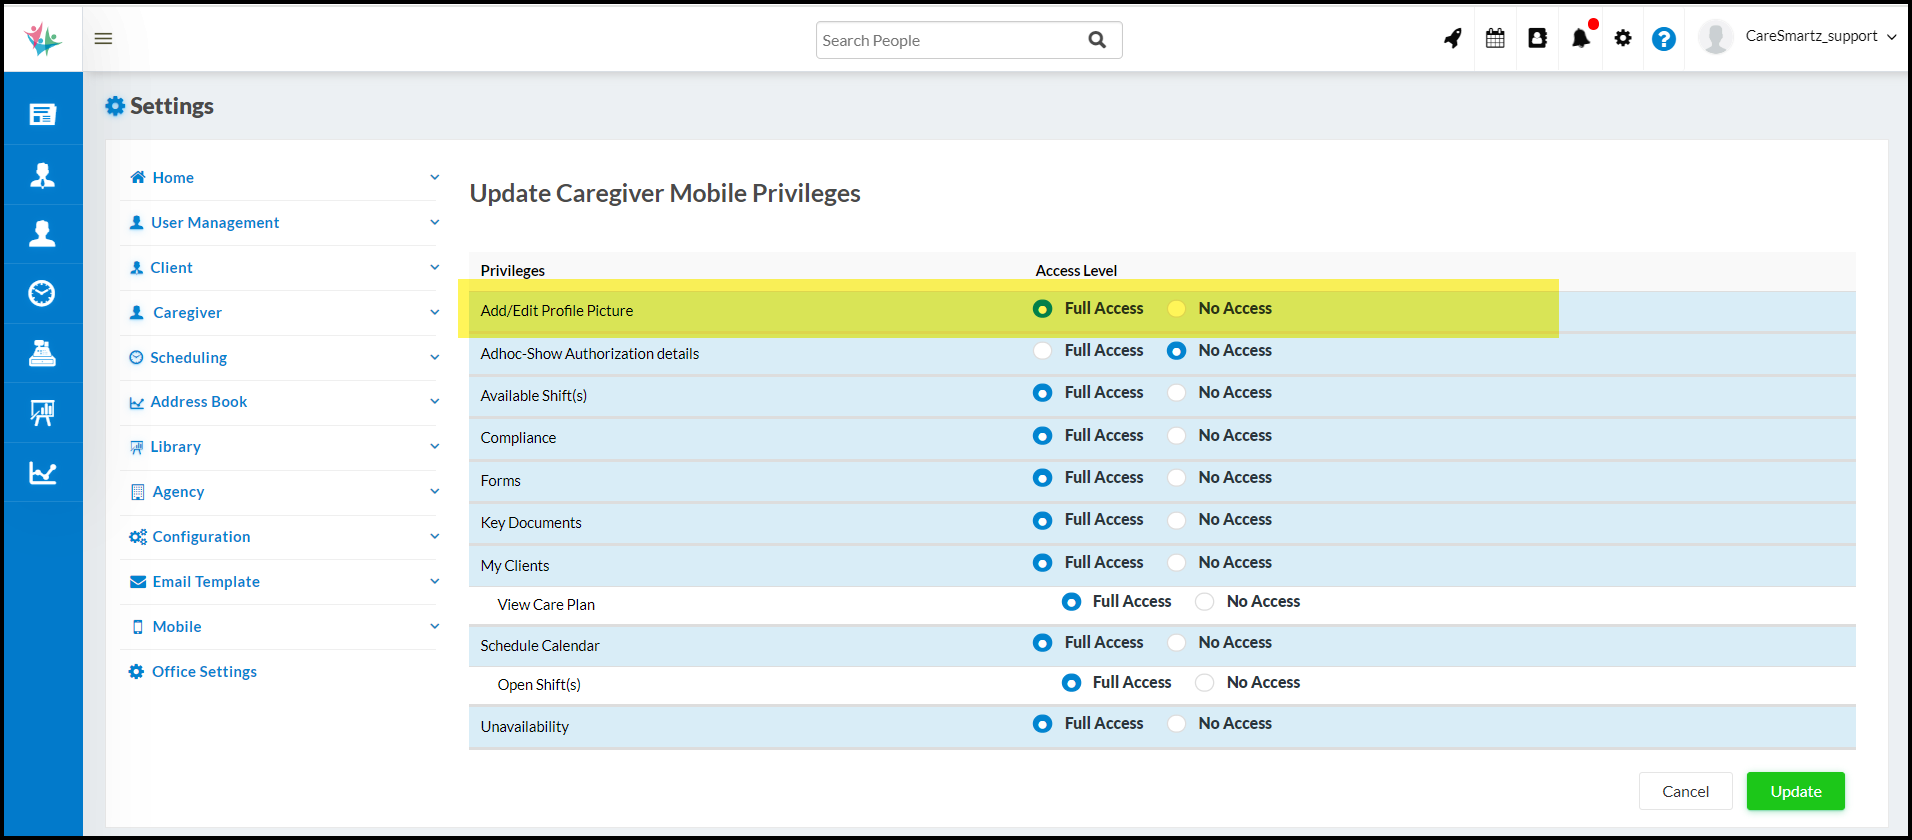Image resolution: width=1912 pixels, height=840 pixels.
Task: Click the contact book icon in header
Action: [1538, 39]
